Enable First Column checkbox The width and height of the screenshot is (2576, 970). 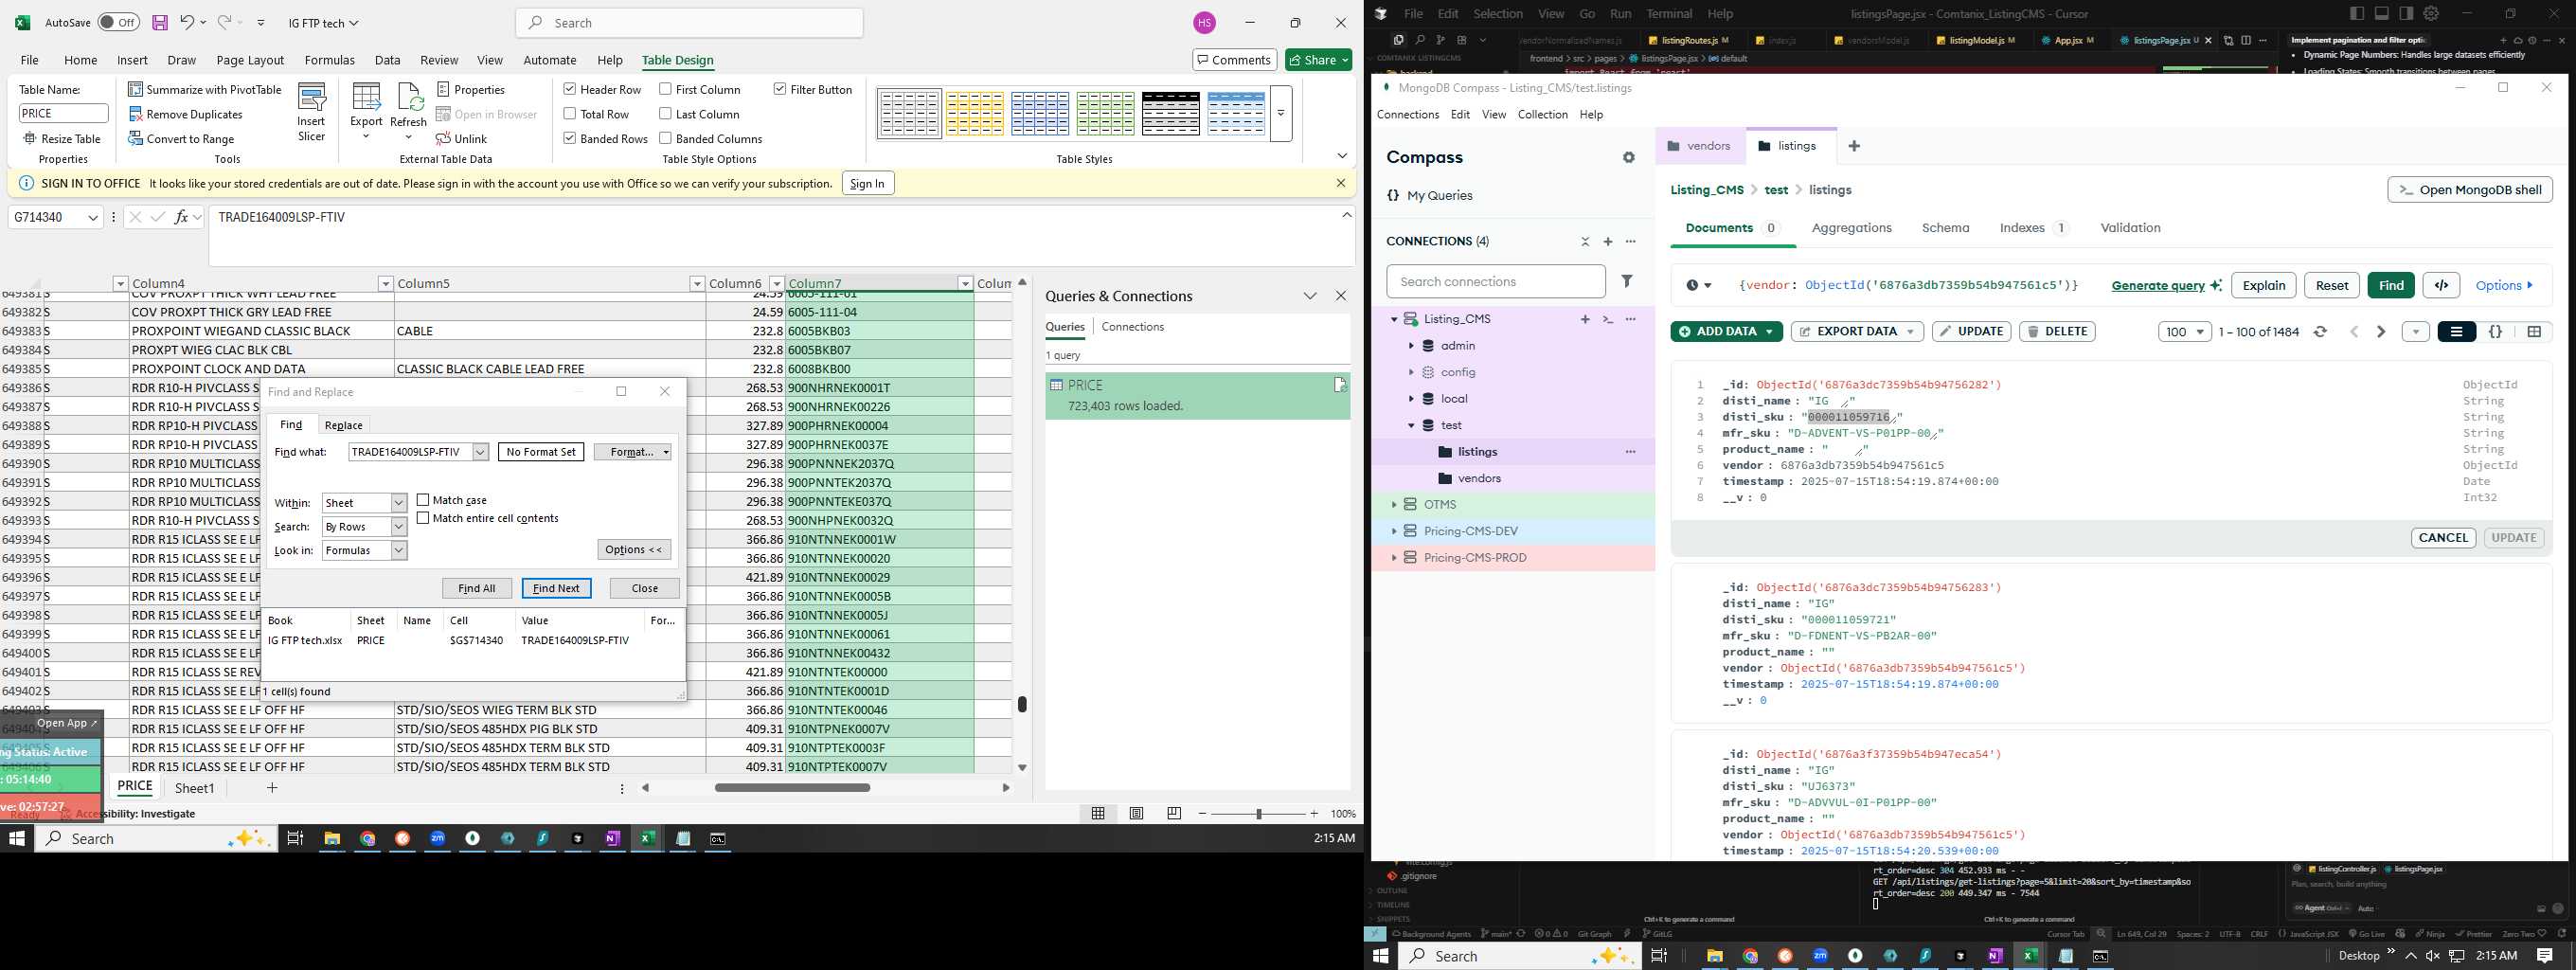pos(665,89)
